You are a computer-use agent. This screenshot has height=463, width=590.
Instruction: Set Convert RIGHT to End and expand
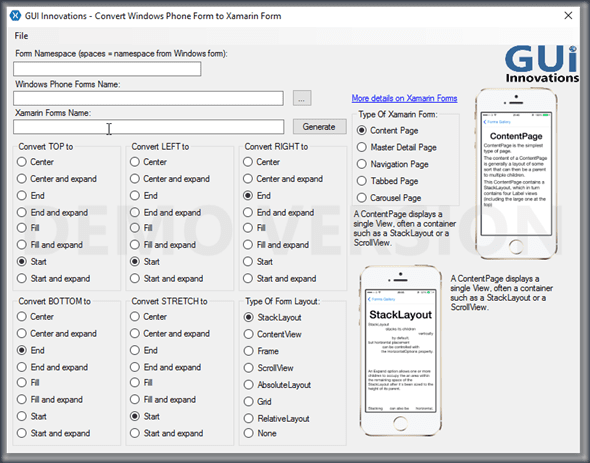pyautogui.click(x=278, y=213)
